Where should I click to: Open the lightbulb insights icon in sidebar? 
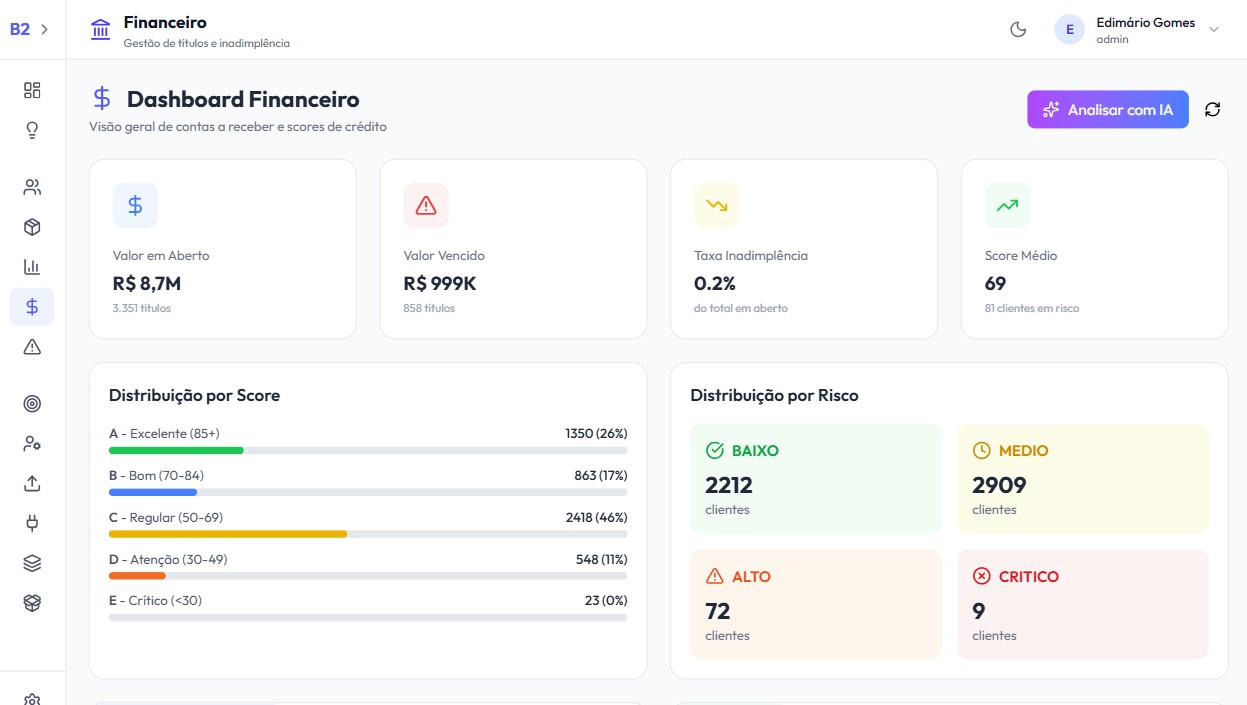click(x=32, y=130)
